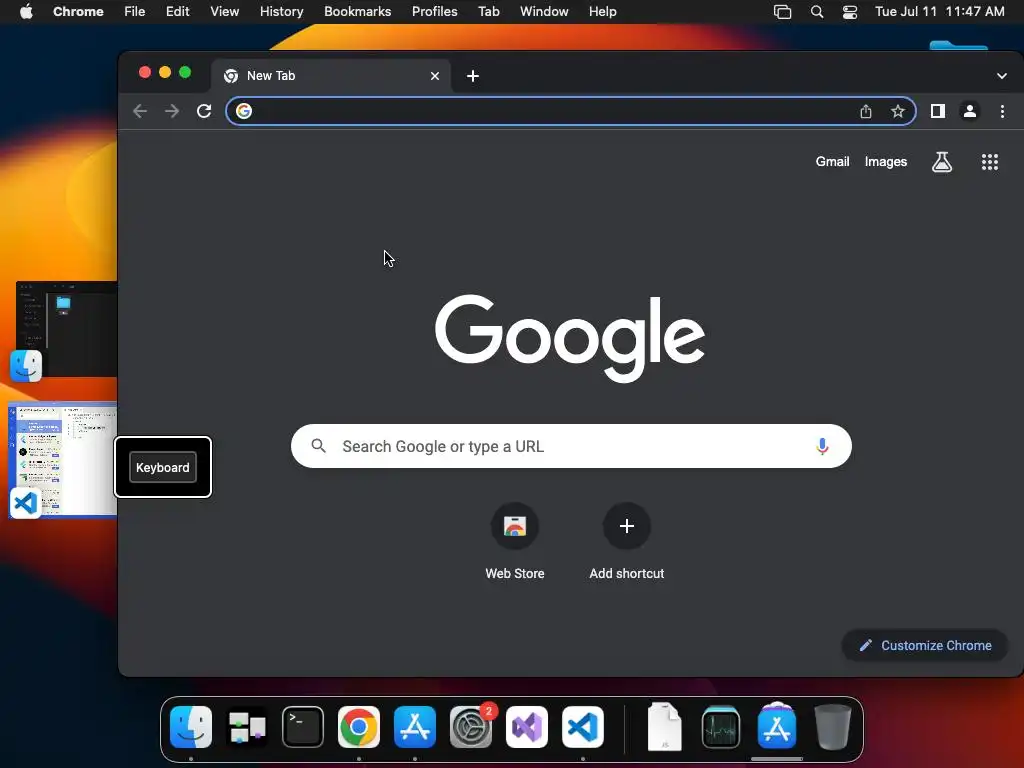Viewport: 1024px width, 768px height.
Task: Switch to VS Code window thumbnail
Action: pos(63,460)
